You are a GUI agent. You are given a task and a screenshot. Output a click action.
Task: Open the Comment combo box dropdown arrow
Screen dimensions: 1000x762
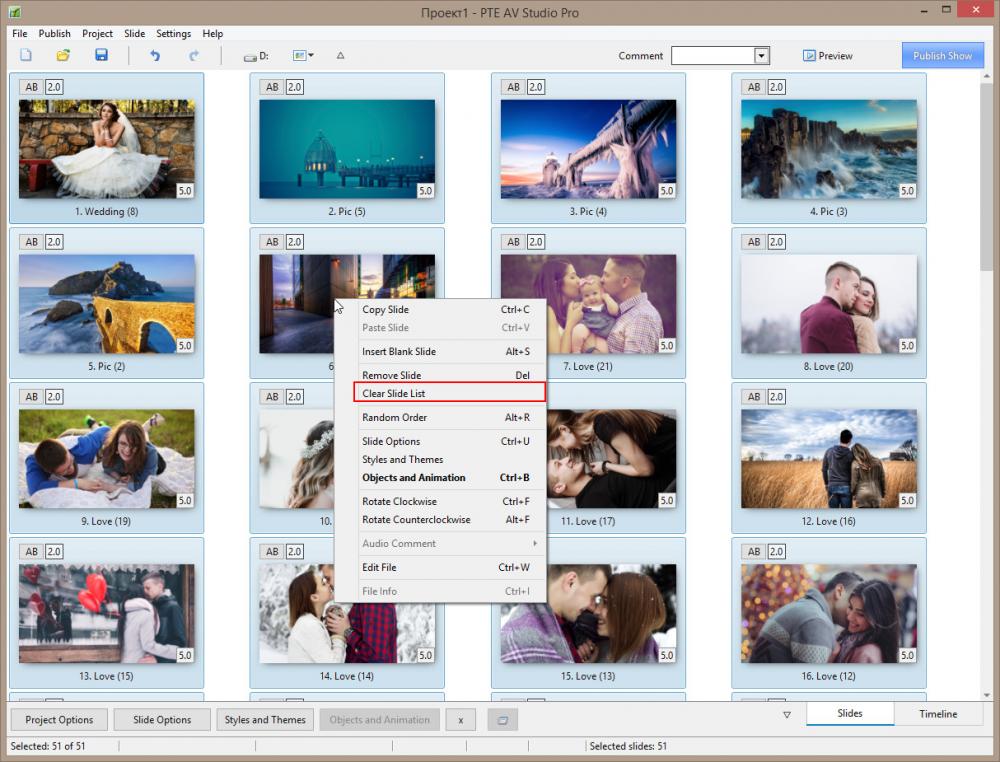(761, 56)
